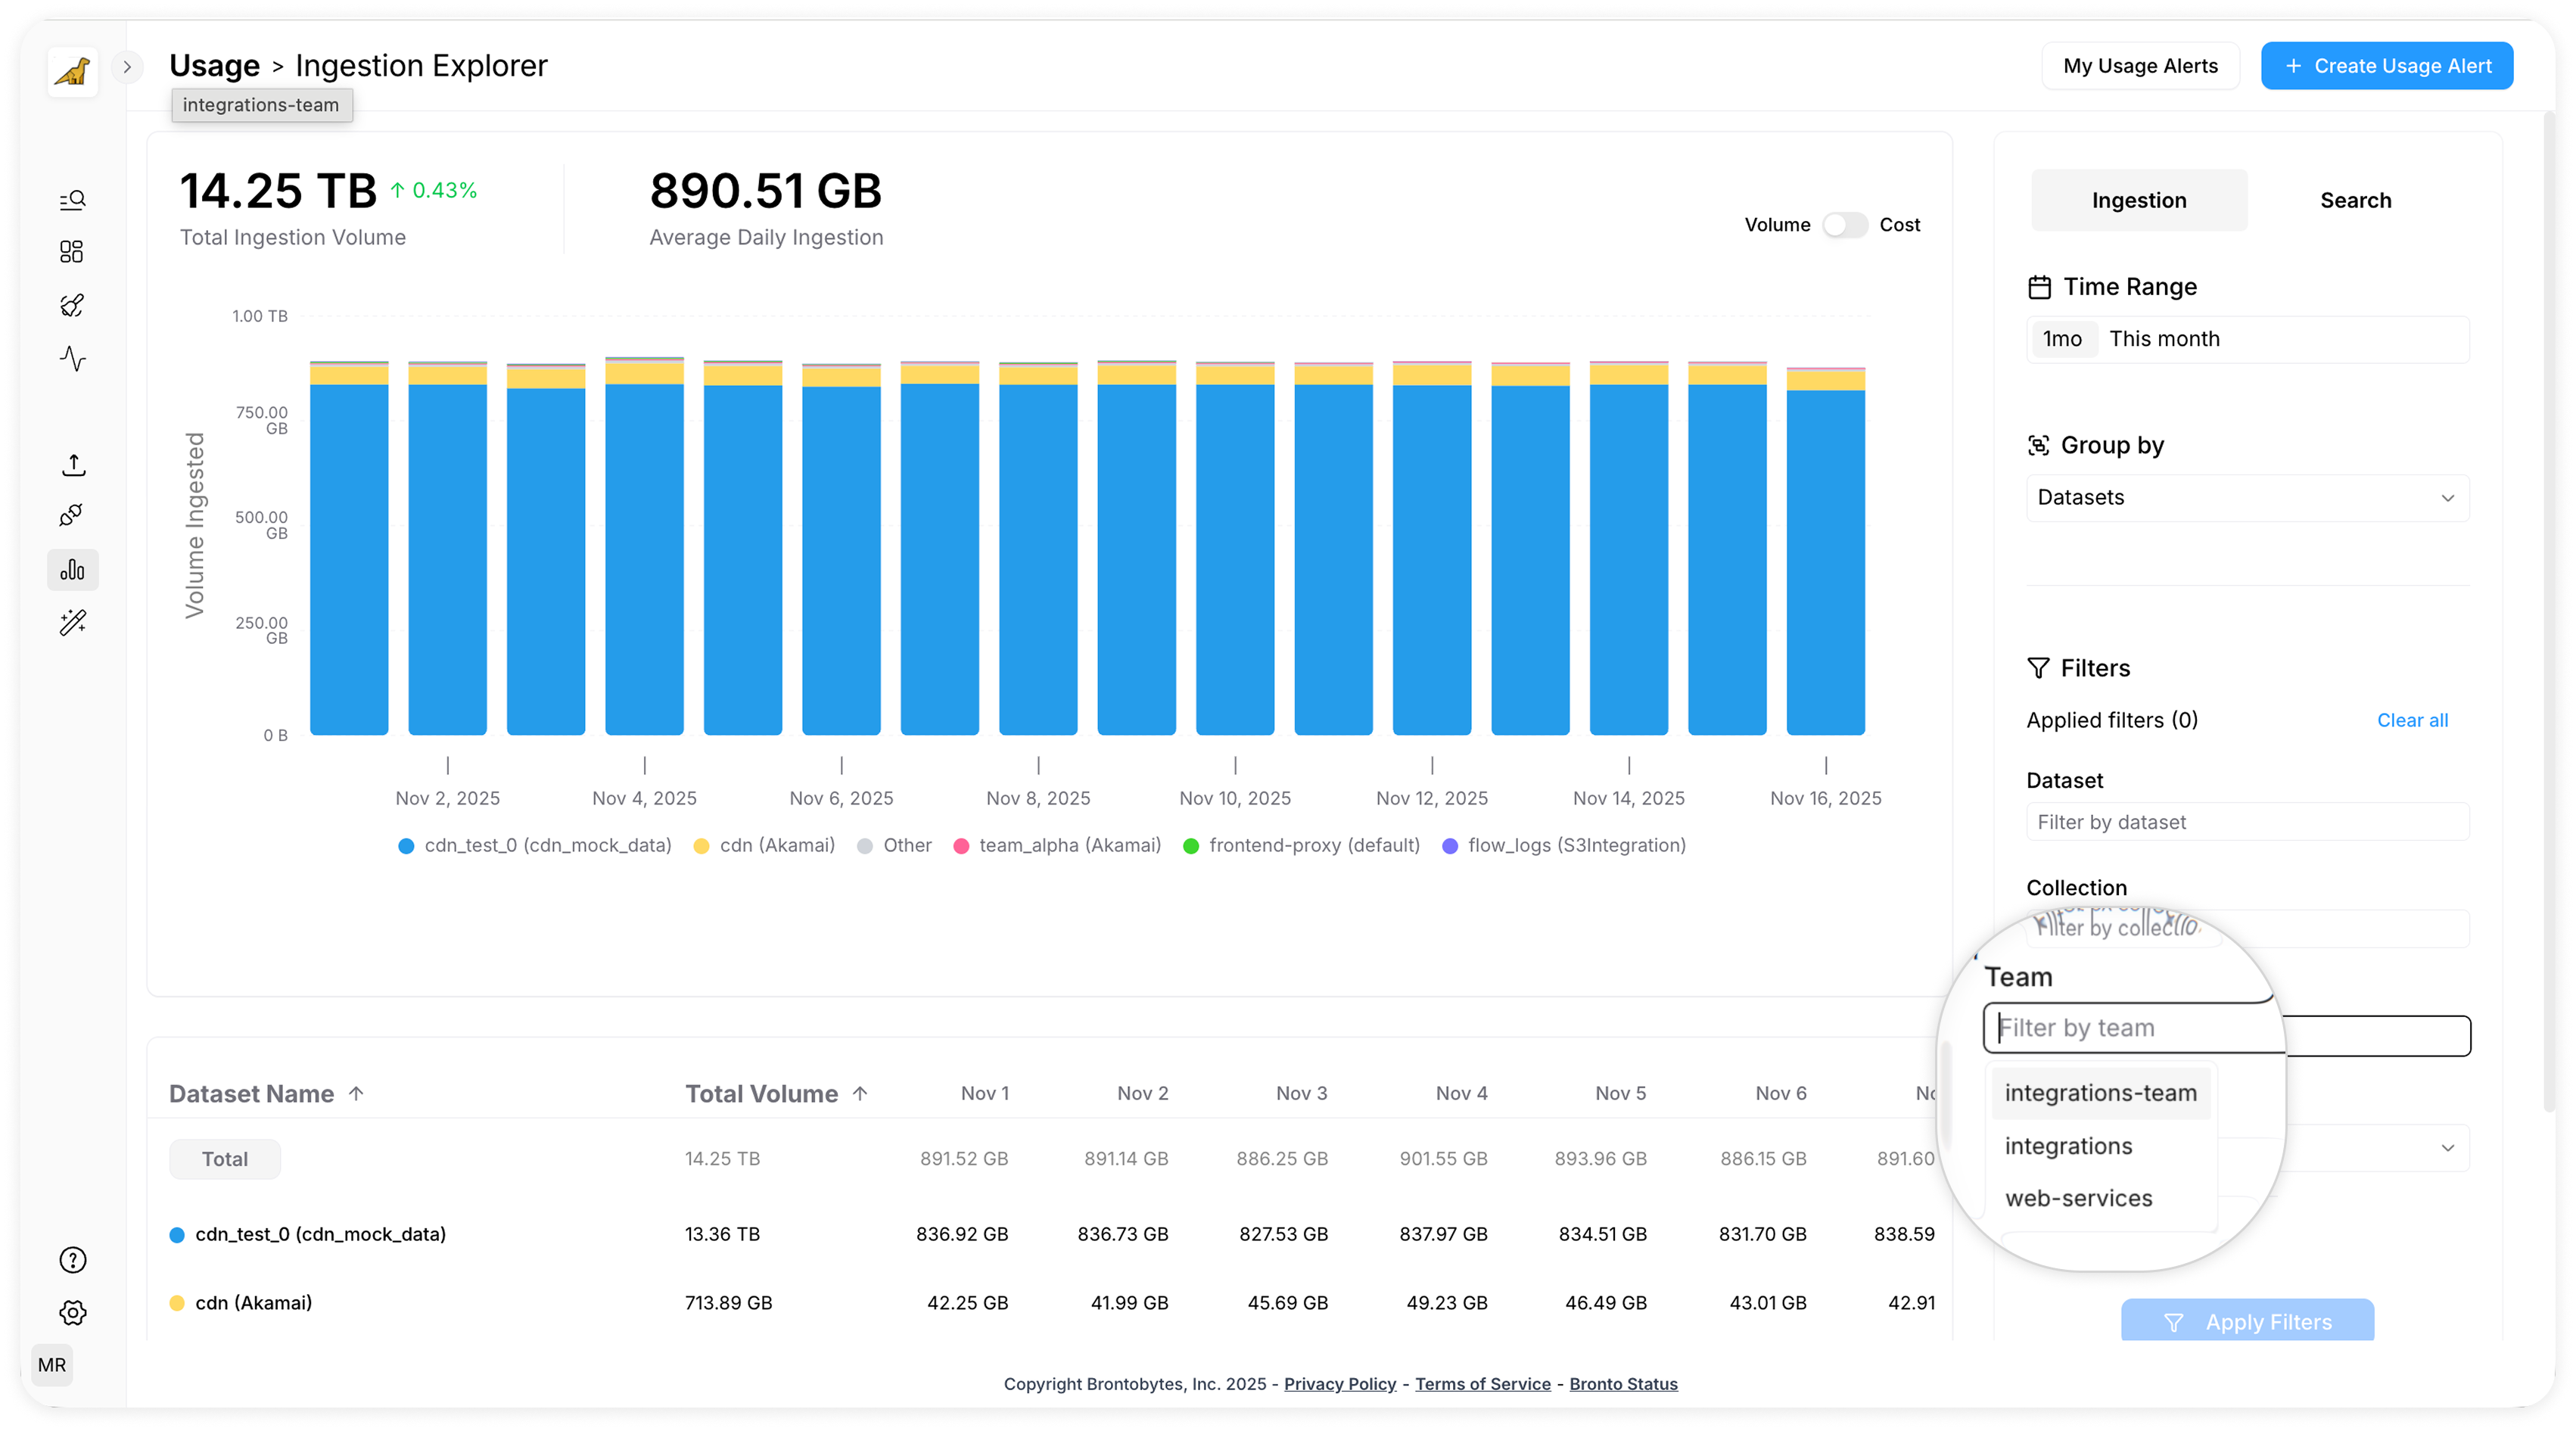
Task: Click the activity pulse icon in sidebar
Action: click(x=72, y=358)
